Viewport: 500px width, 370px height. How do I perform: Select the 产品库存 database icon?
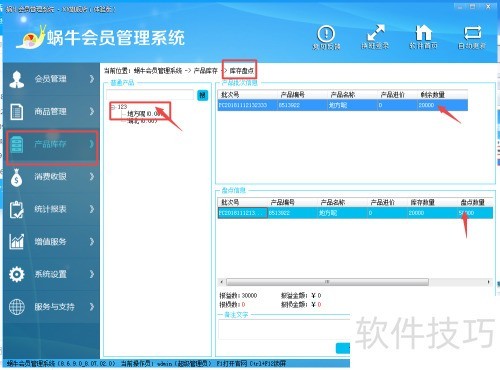coord(17,144)
